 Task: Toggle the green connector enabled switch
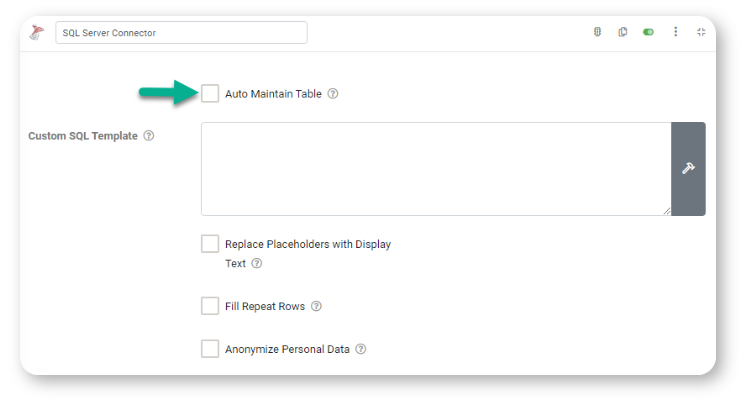click(x=648, y=32)
